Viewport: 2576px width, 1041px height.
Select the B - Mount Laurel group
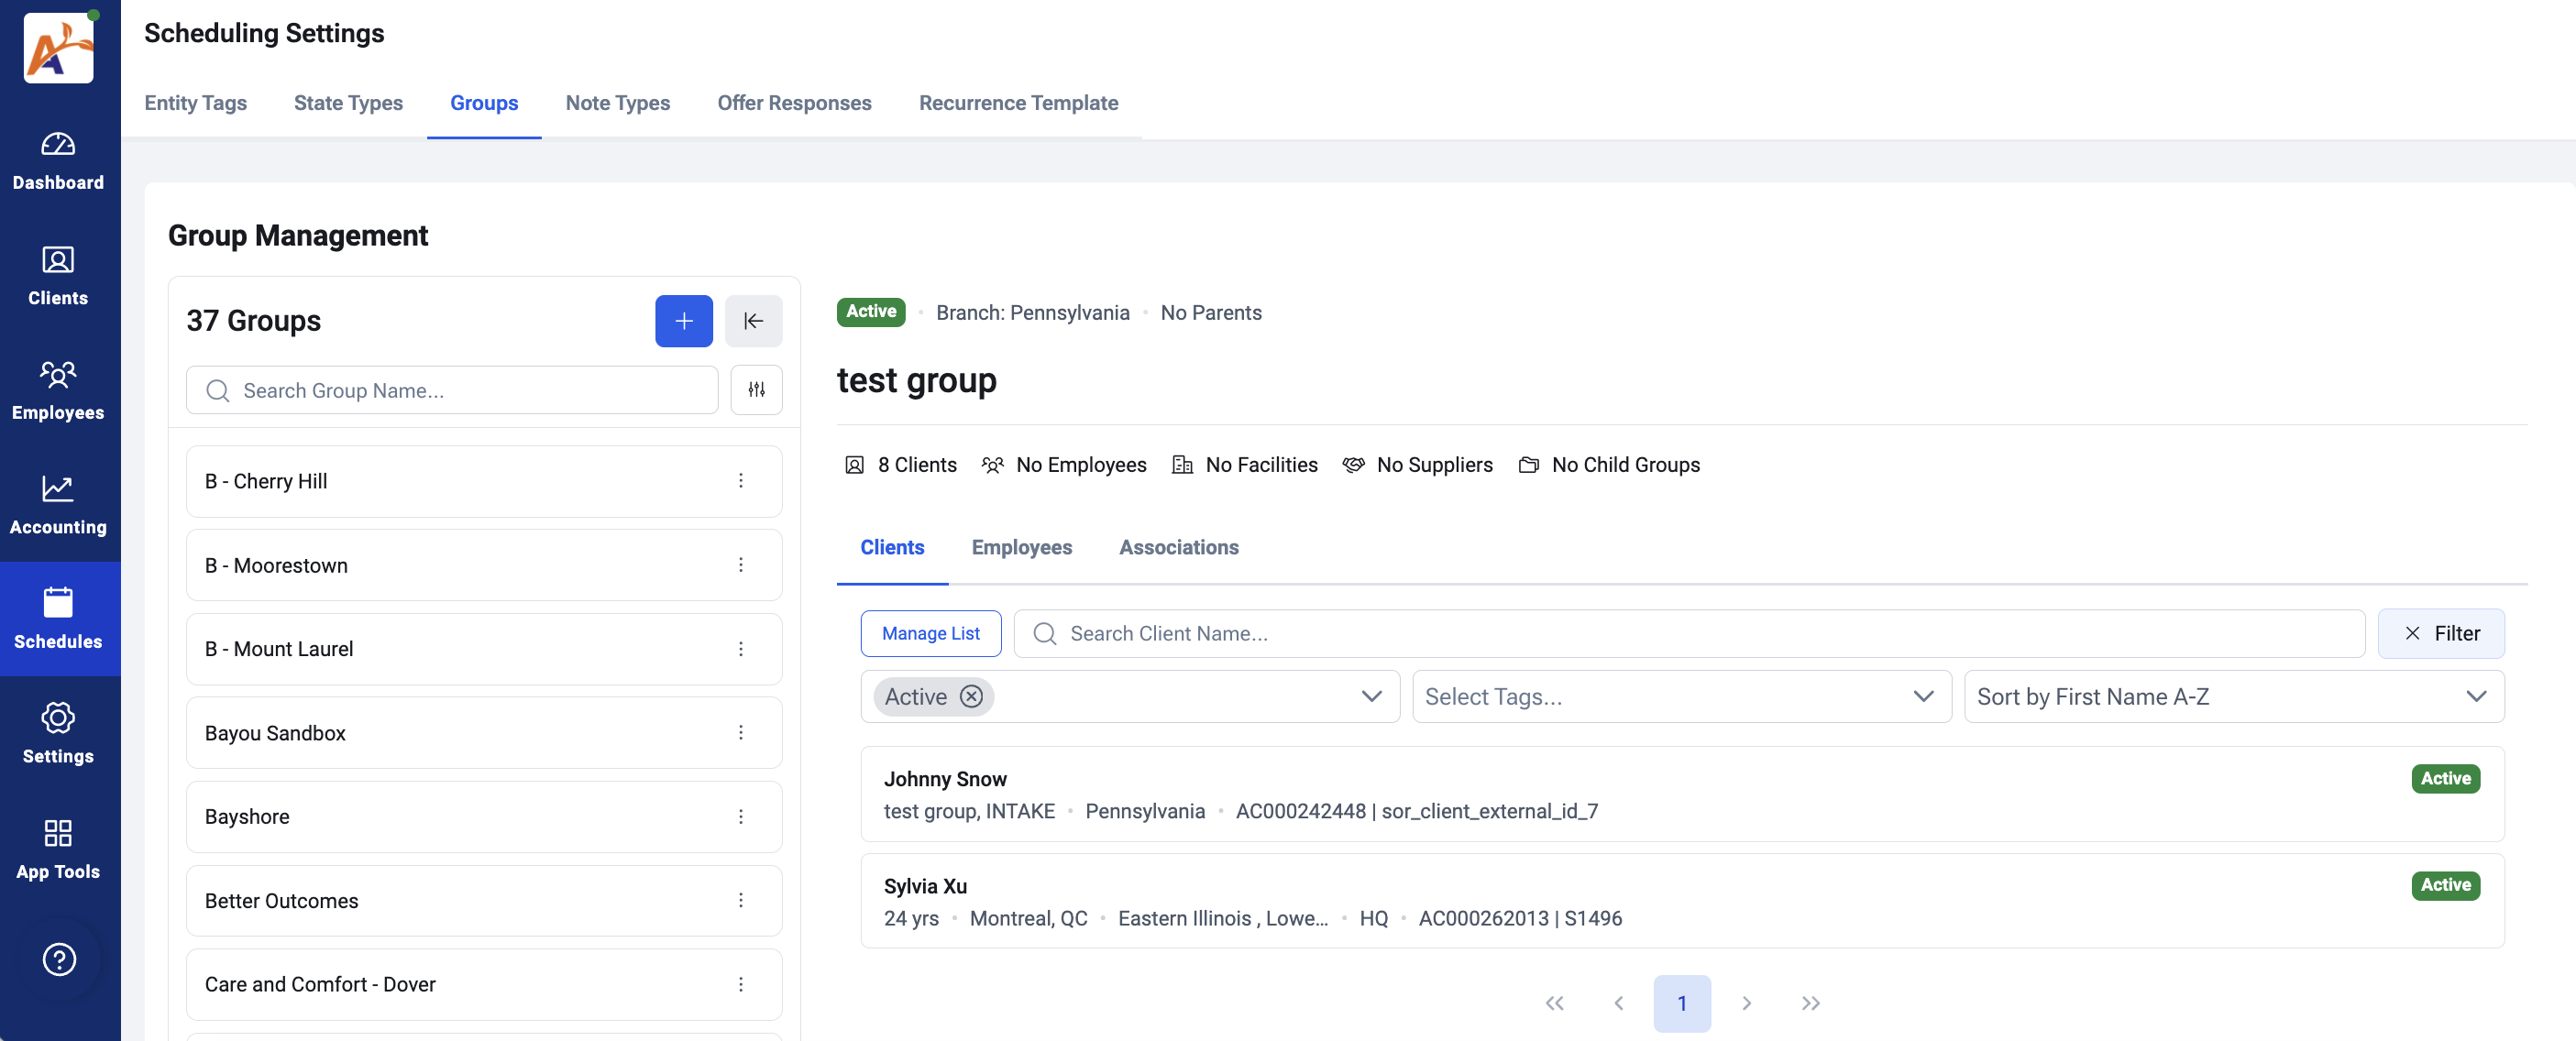pyautogui.click(x=484, y=649)
